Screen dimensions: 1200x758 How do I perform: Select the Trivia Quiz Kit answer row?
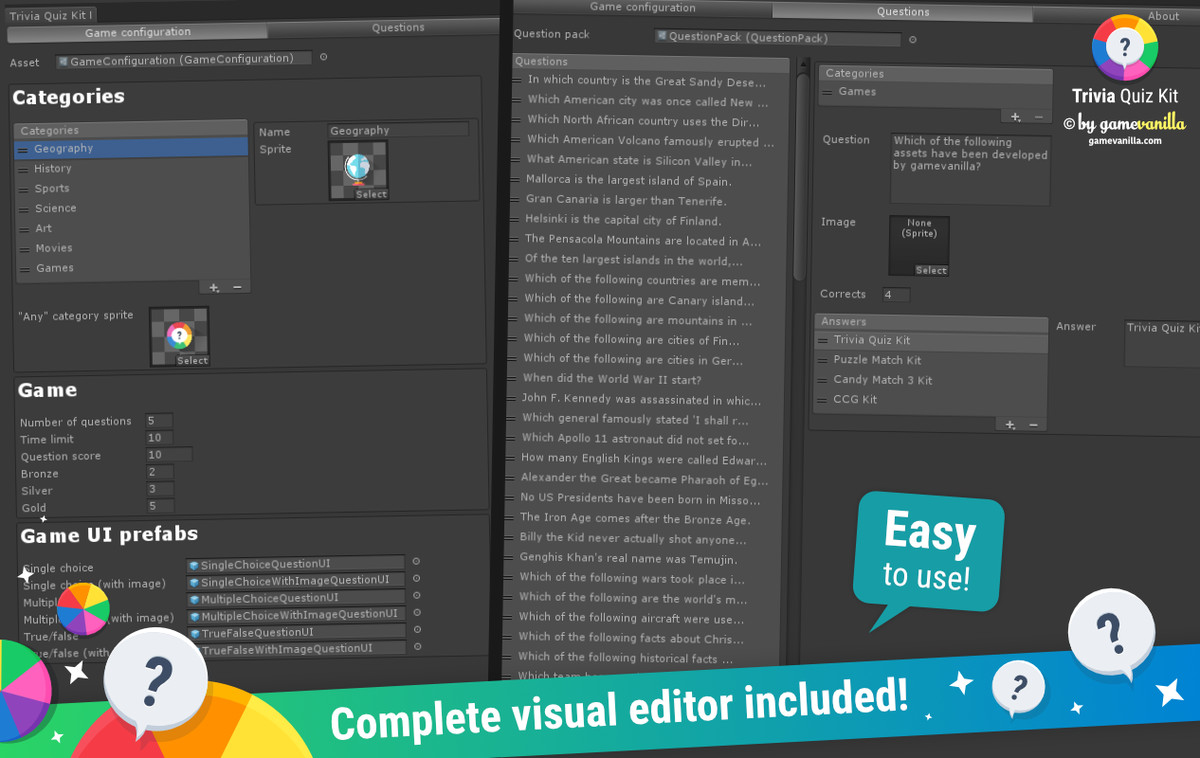(931, 341)
